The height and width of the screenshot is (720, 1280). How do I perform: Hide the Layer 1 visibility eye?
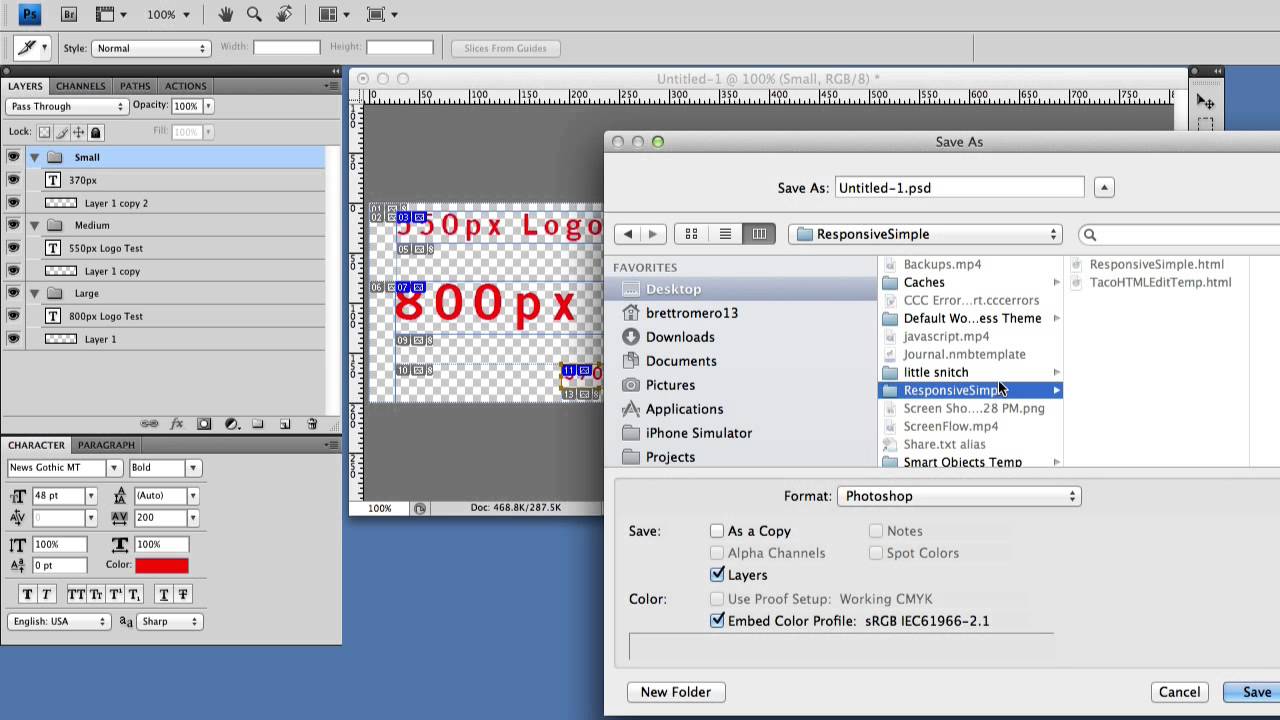(x=13, y=339)
